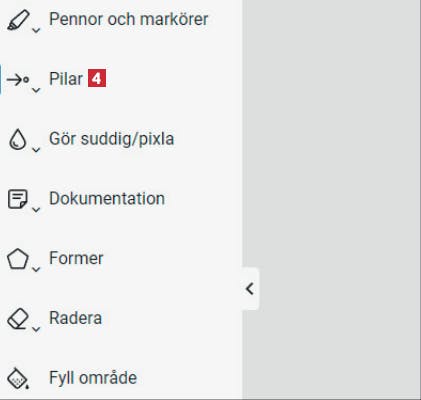Click the Fyll område text label

click(93, 378)
